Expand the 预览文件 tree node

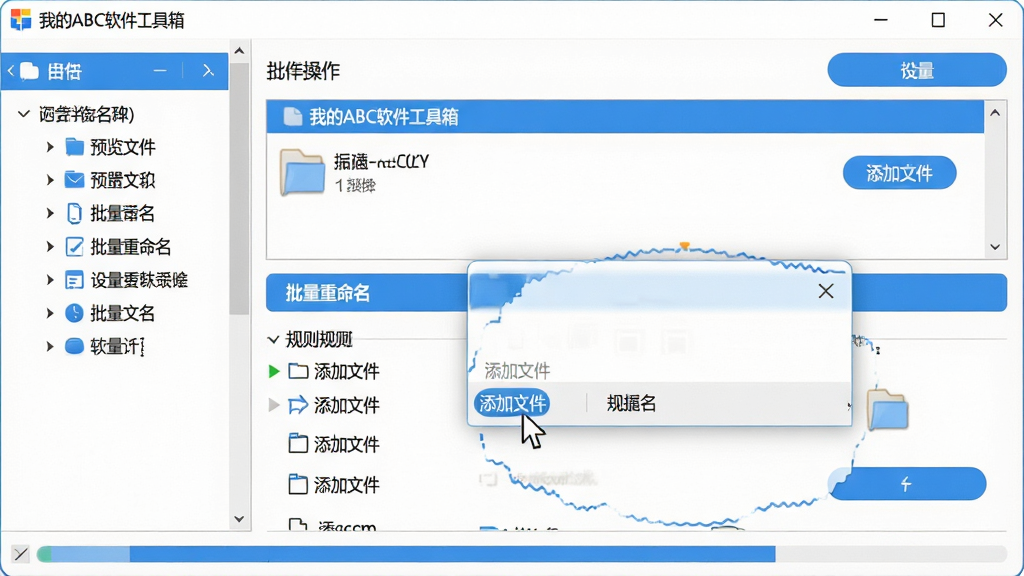click(50, 147)
